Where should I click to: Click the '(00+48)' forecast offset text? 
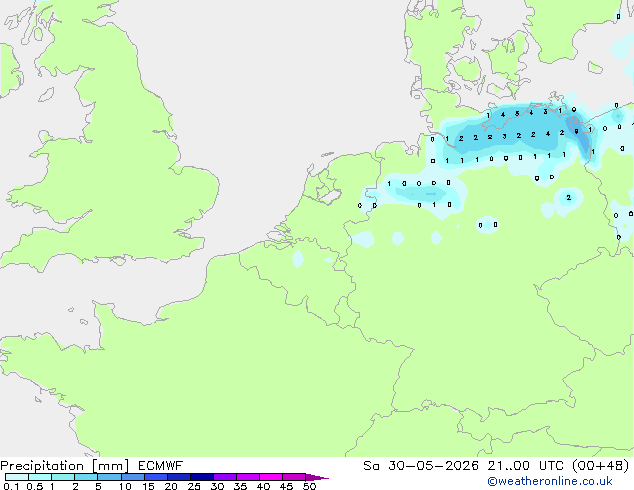[x=601, y=466]
